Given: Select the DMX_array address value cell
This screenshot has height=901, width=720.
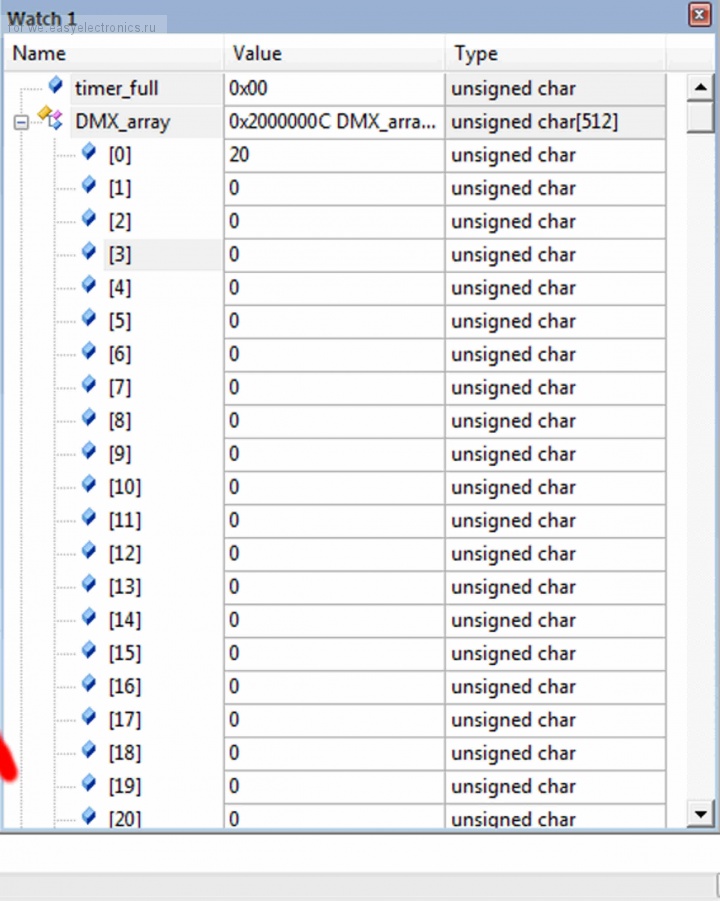Looking at the screenshot, I should (332, 122).
